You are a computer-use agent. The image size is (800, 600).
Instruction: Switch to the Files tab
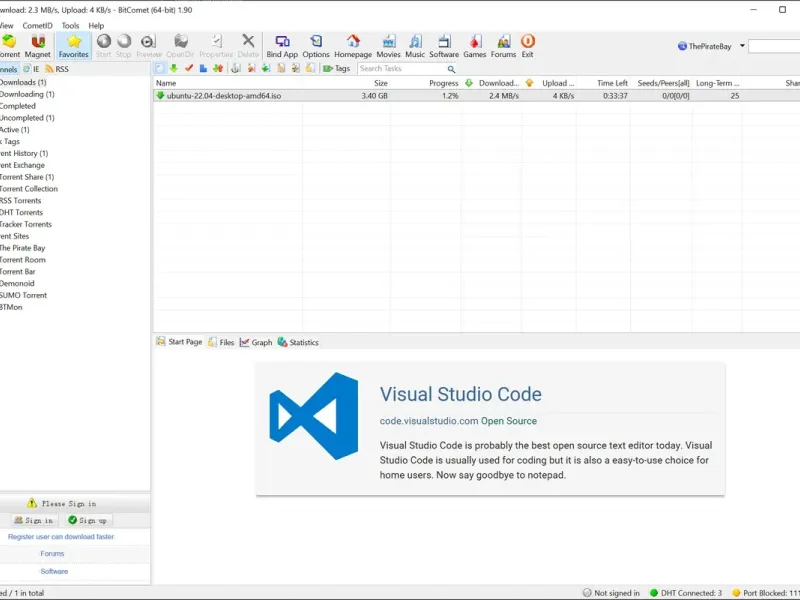[x=221, y=342]
